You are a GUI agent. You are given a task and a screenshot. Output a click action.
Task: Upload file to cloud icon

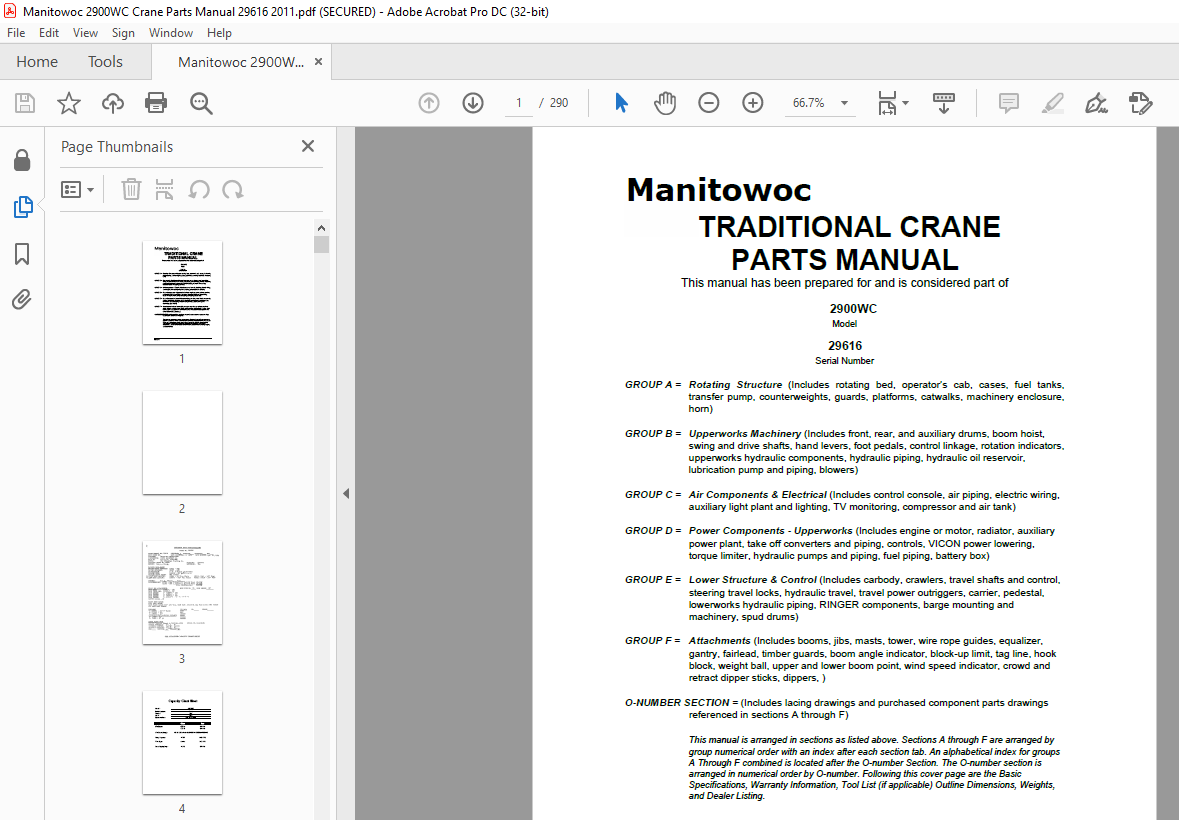coord(113,103)
